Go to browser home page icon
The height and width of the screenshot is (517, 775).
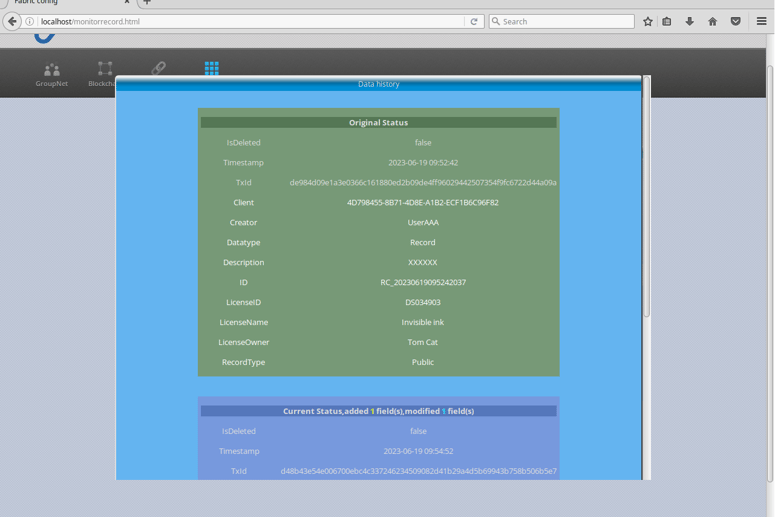[x=713, y=21]
